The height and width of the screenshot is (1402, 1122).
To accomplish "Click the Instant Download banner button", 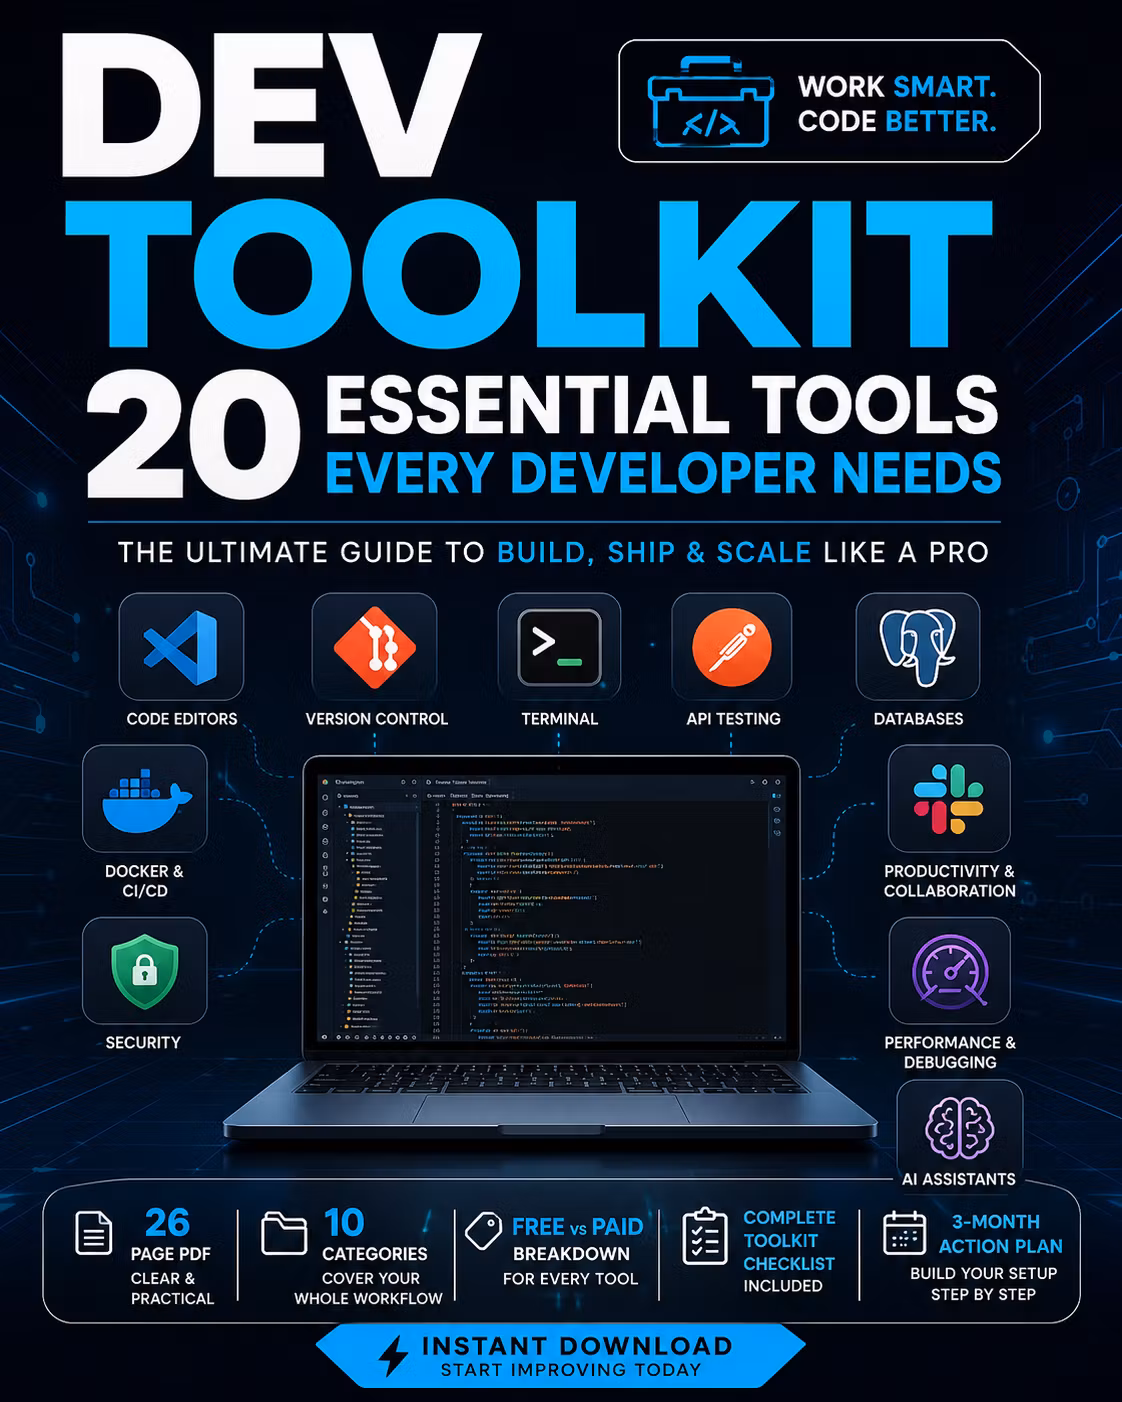I will (x=561, y=1356).
